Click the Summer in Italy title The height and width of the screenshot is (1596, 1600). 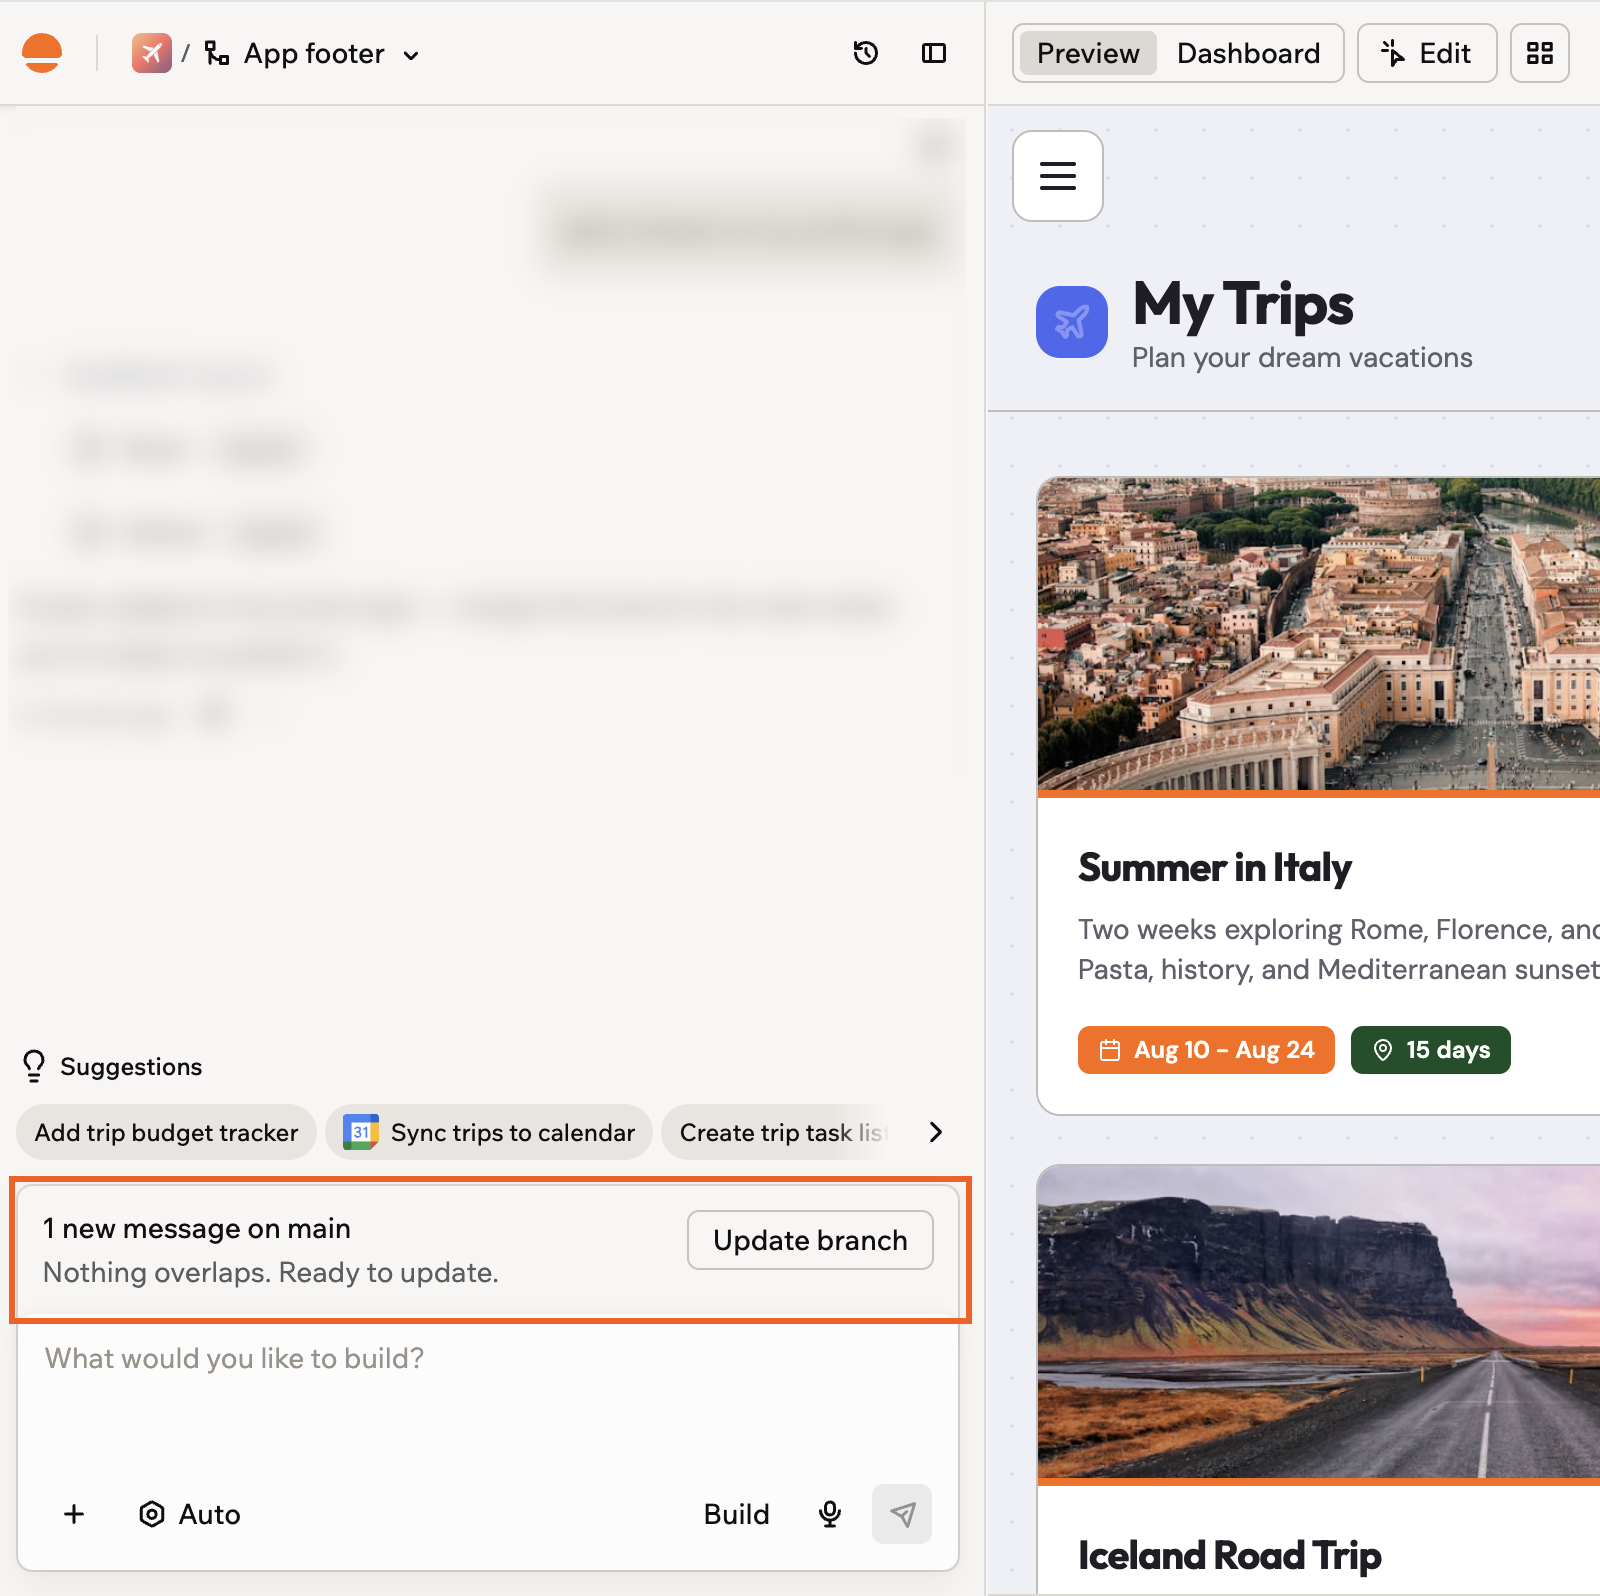point(1214,868)
